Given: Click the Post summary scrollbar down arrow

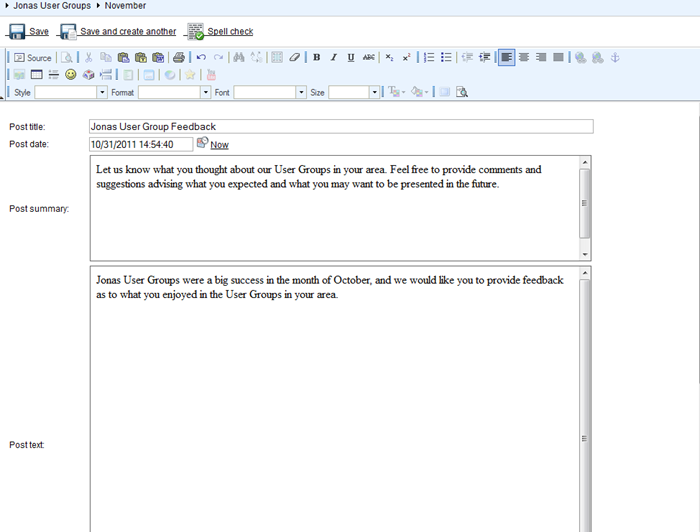Looking at the screenshot, I should (585, 254).
